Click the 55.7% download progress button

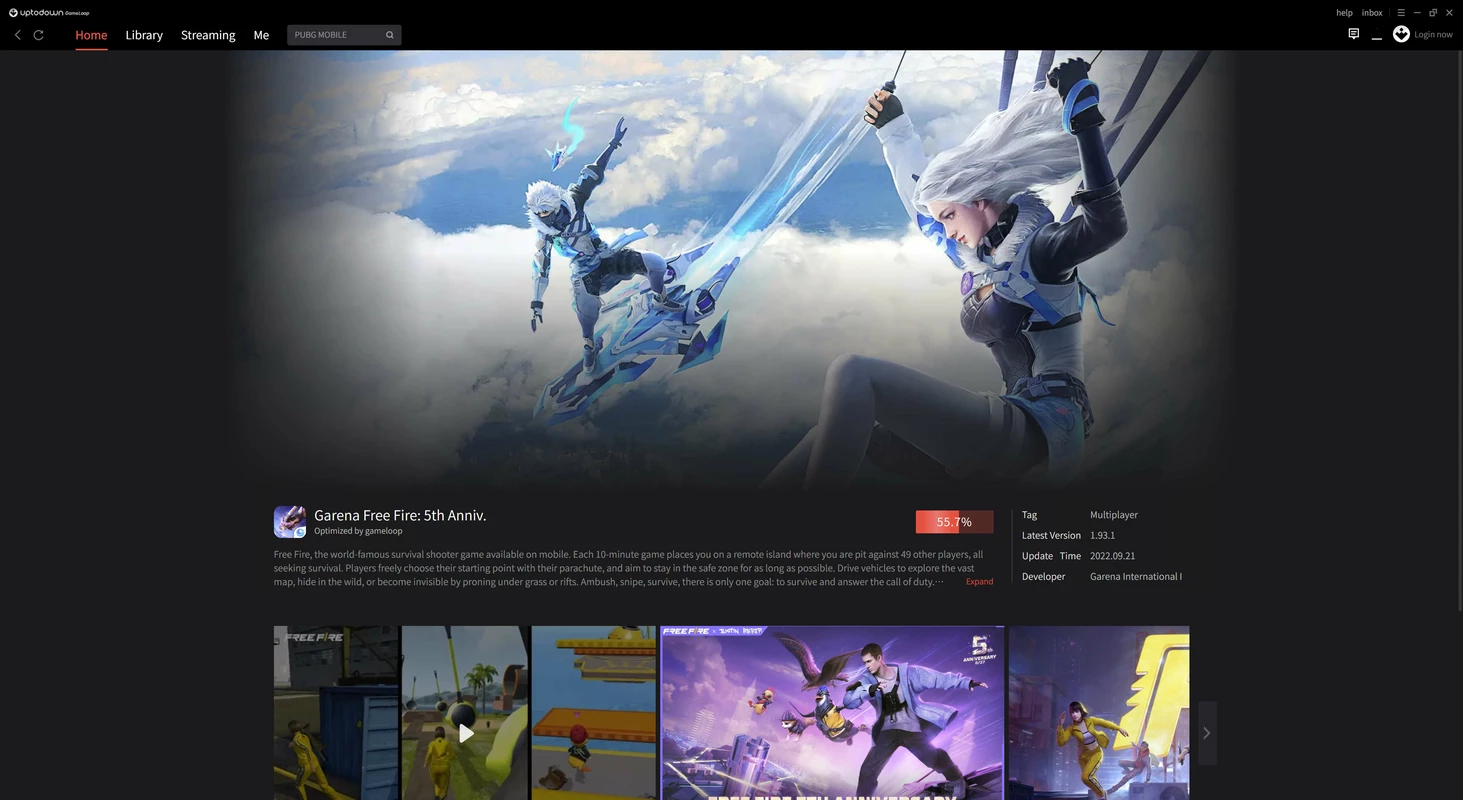[x=954, y=522]
